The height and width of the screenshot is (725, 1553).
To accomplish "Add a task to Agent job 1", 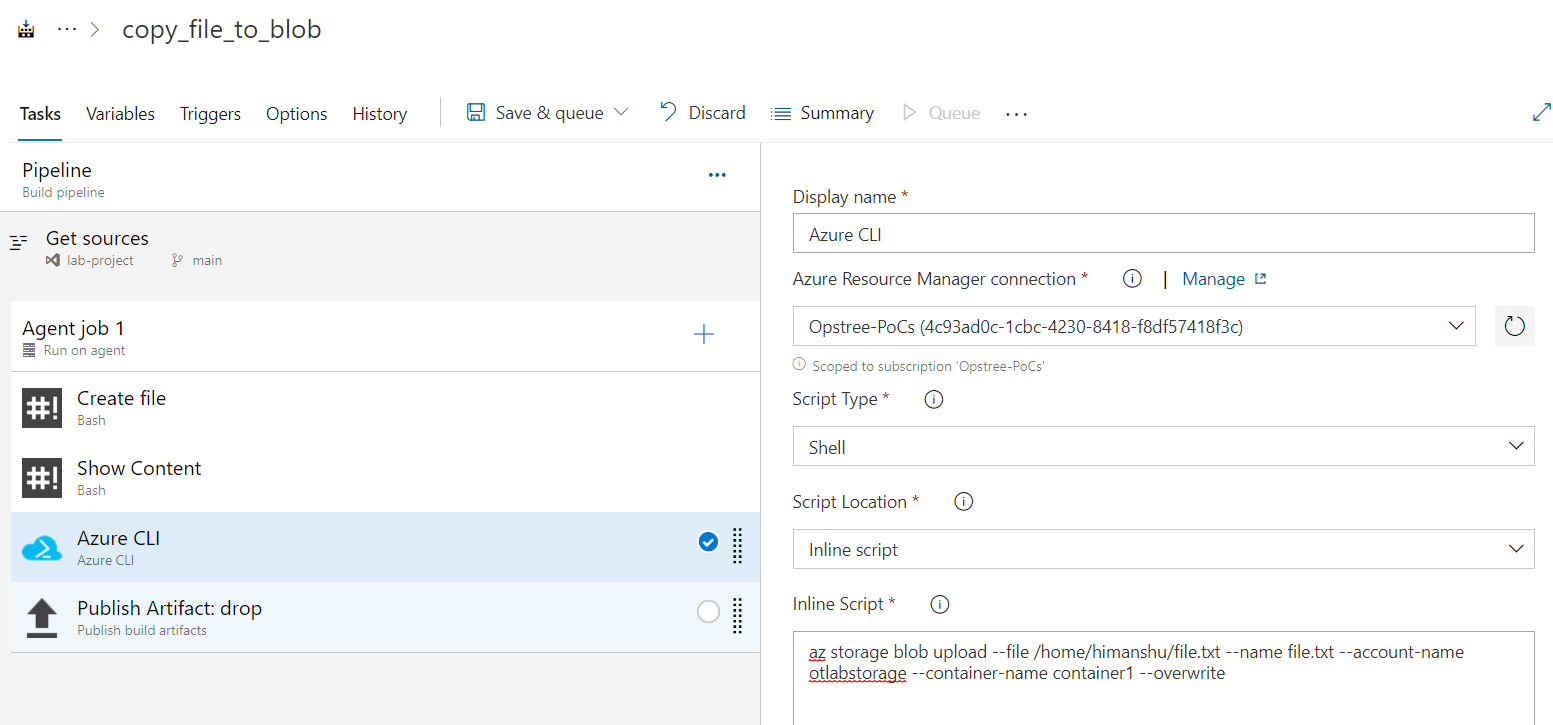I will click(704, 334).
